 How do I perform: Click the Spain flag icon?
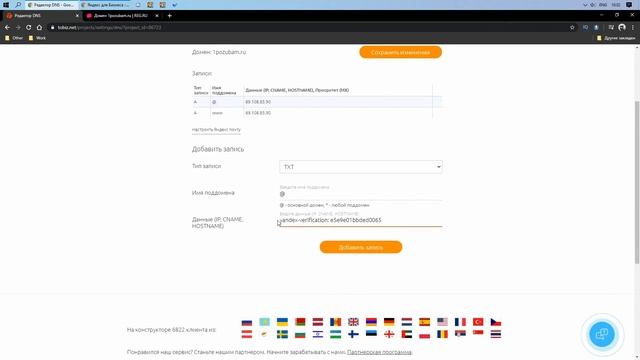coord(424,322)
